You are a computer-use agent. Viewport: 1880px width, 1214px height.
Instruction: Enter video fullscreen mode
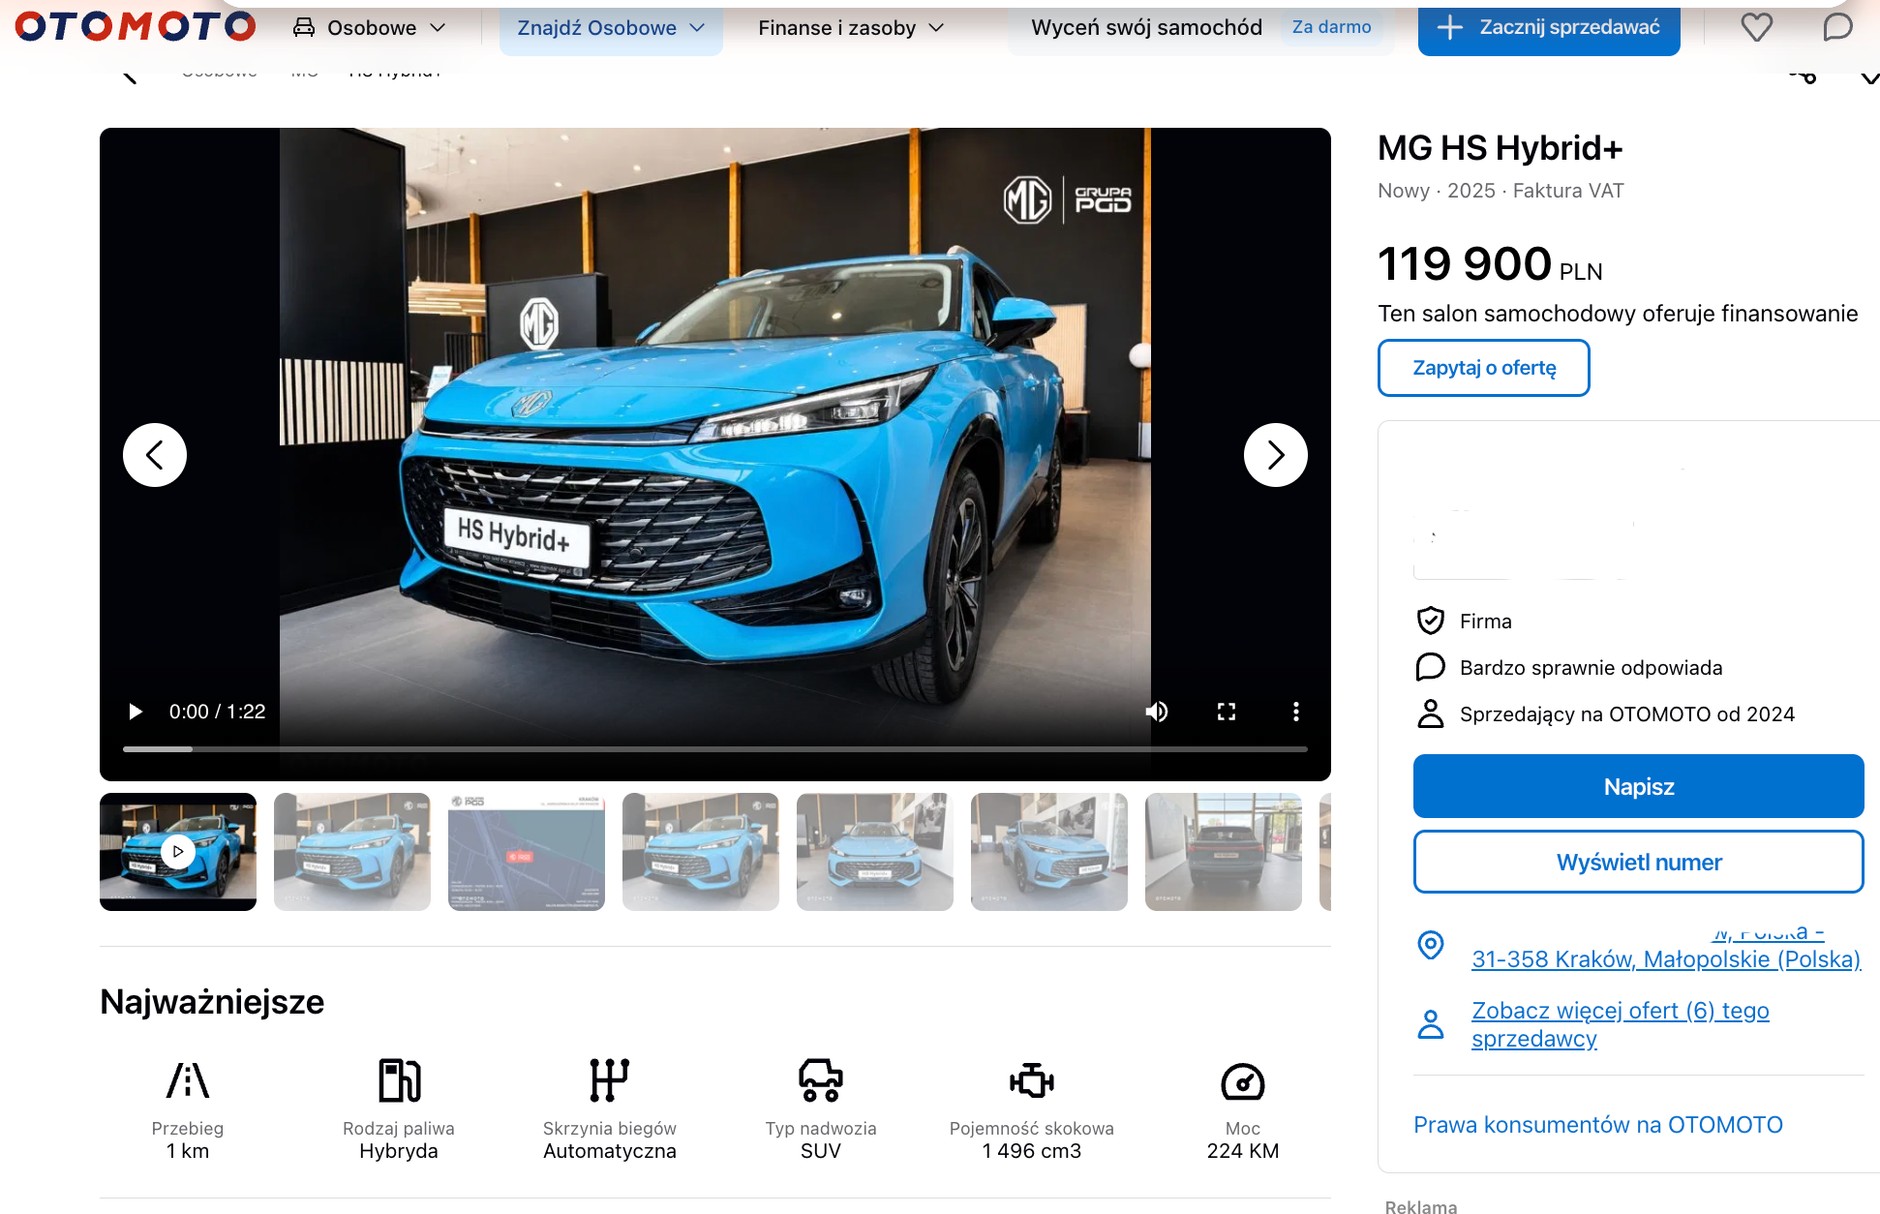[x=1226, y=711]
